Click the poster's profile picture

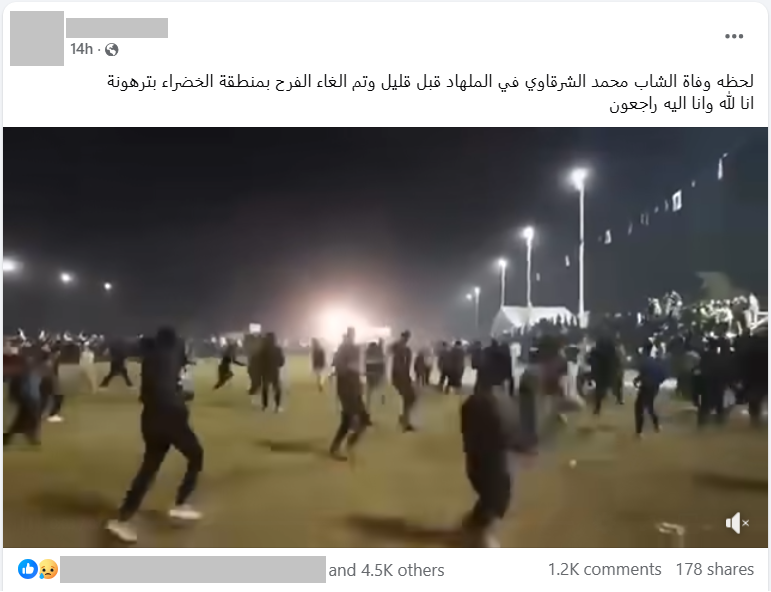pos(37,38)
